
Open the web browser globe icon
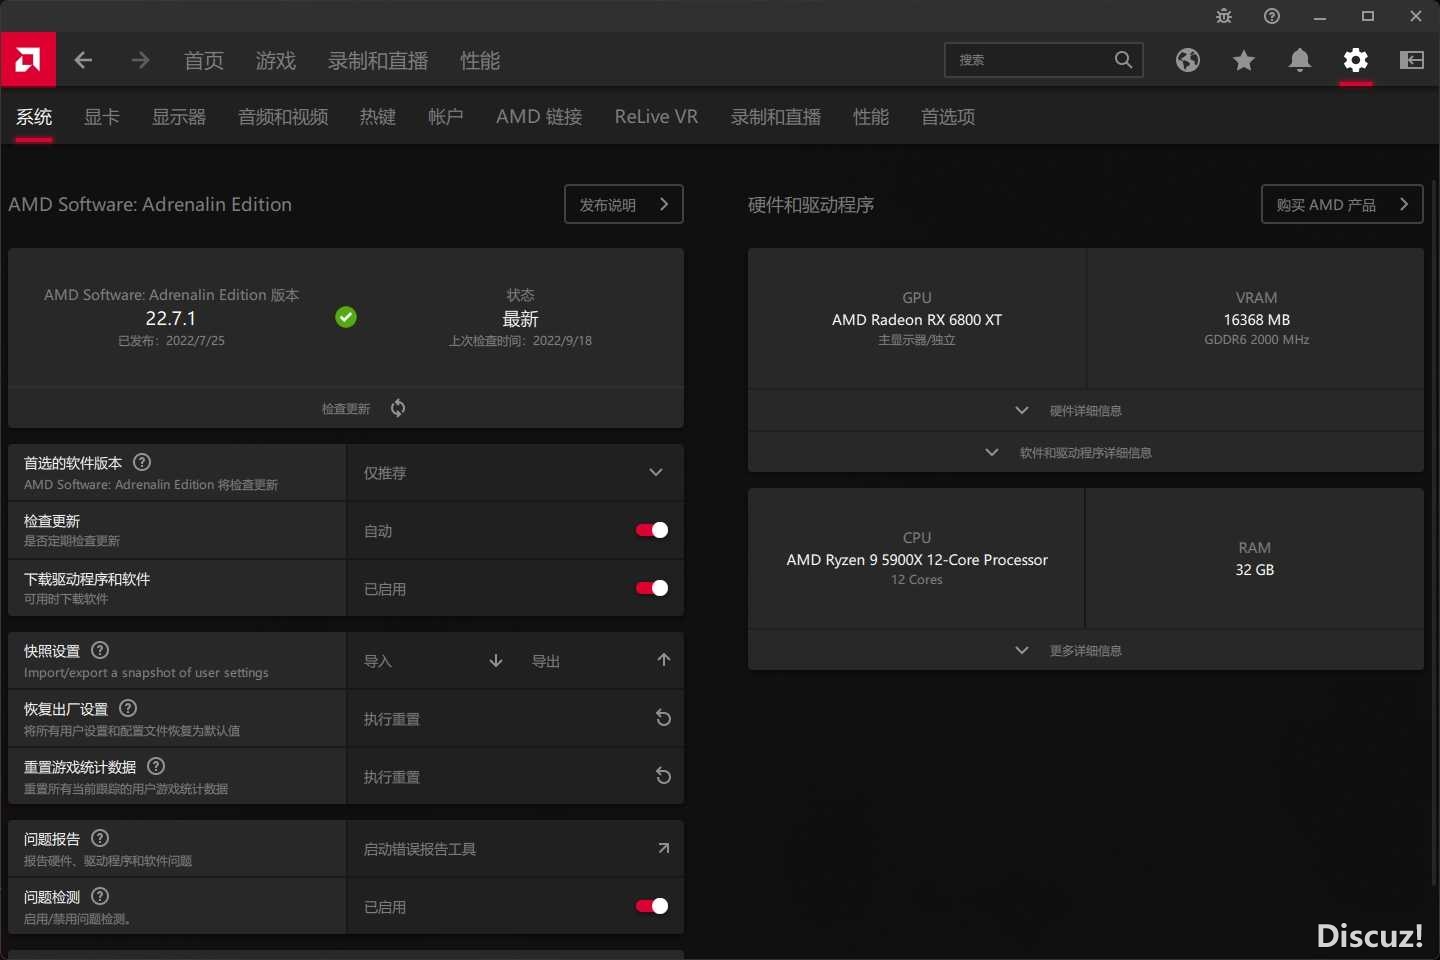tap(1188, 60)
